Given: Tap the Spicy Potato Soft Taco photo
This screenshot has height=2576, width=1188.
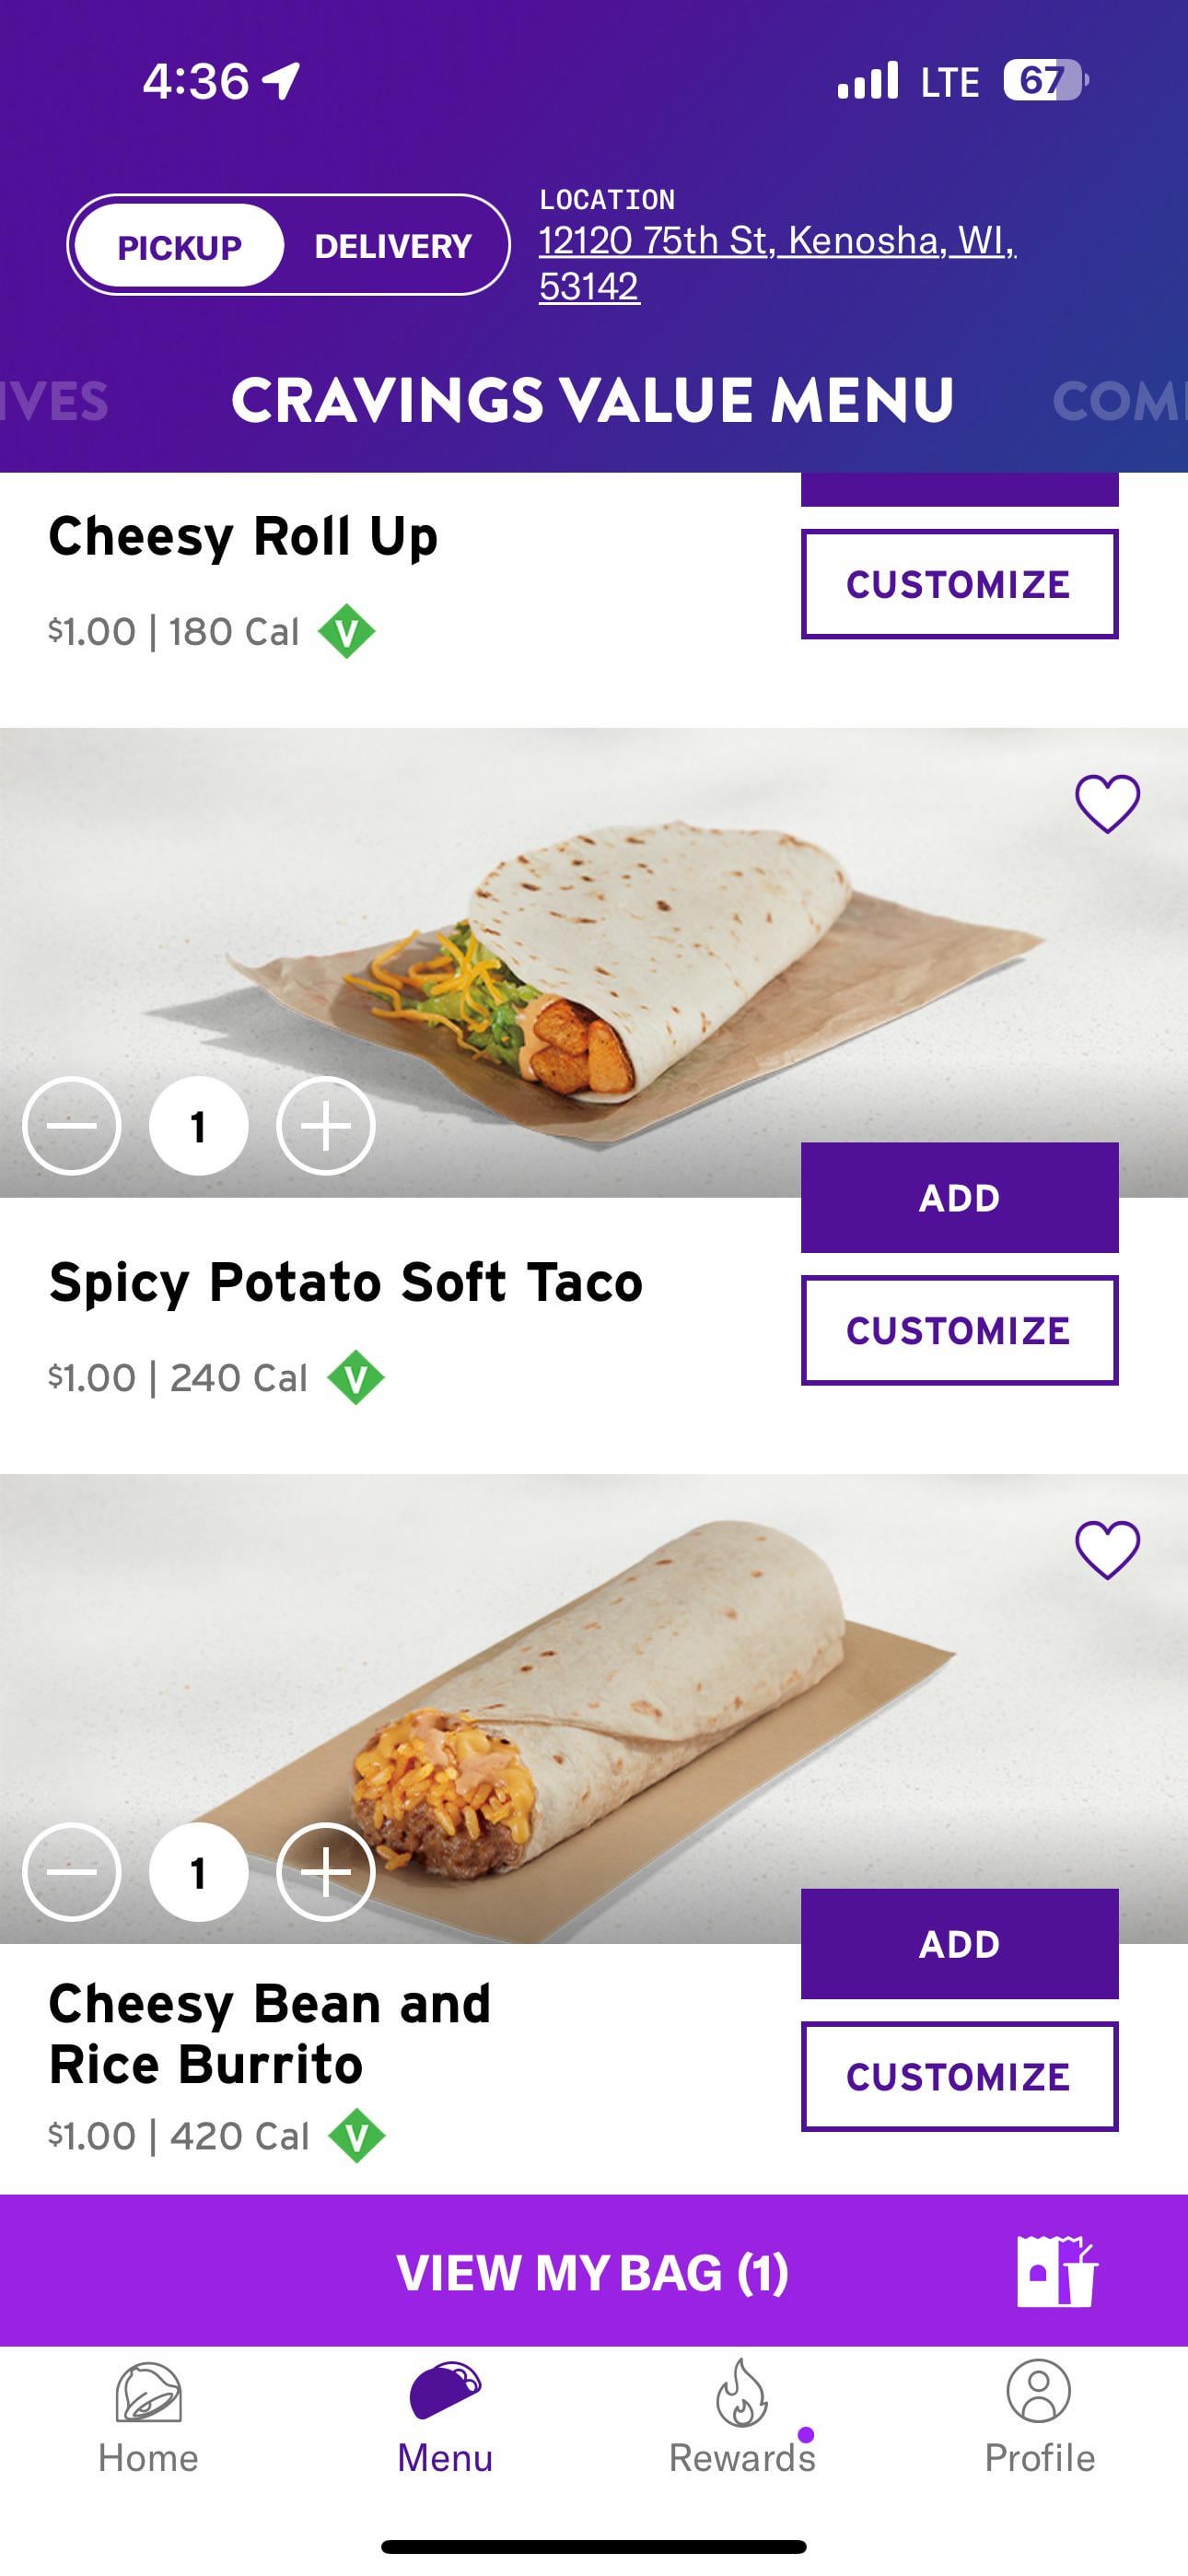Looking at the screenshot, I should (640, 960).
